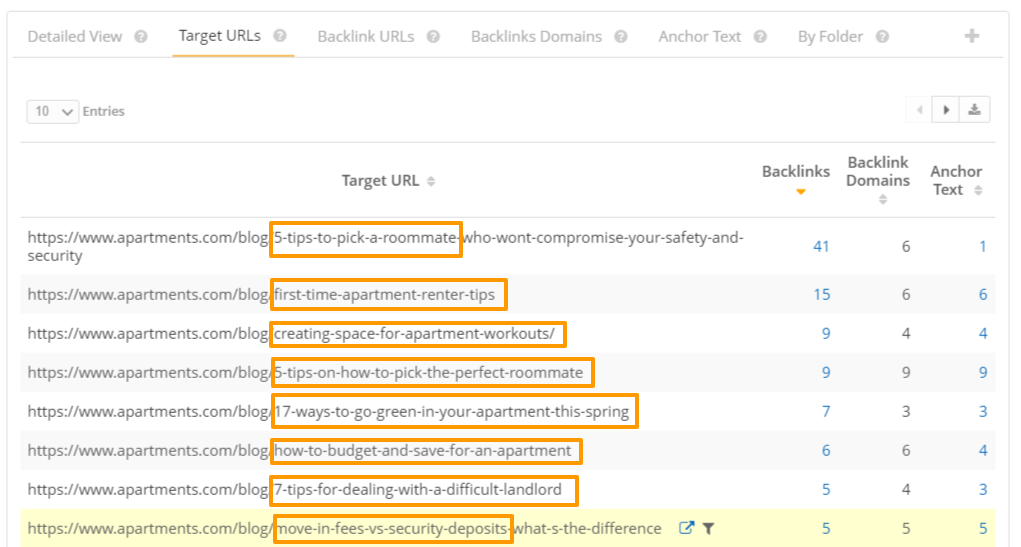The image size is (1021, 547).
Task: Add a new tab with the plus icon
Action: (x=972, y=36)
